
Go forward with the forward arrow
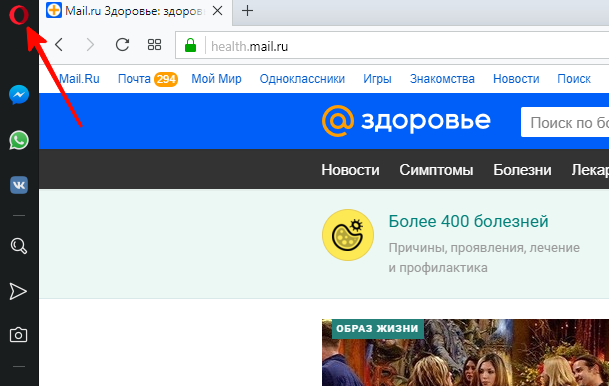[x=90, y=45]
